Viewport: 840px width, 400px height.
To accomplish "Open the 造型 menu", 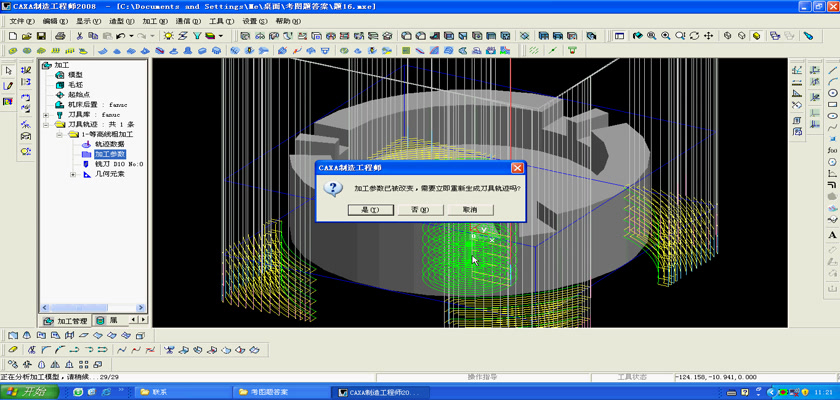I will click(122, 21).
